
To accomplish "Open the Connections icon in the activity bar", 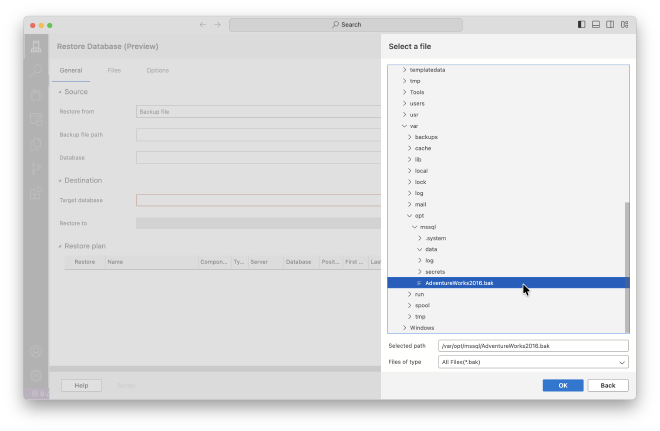I will tap(36, 46).
